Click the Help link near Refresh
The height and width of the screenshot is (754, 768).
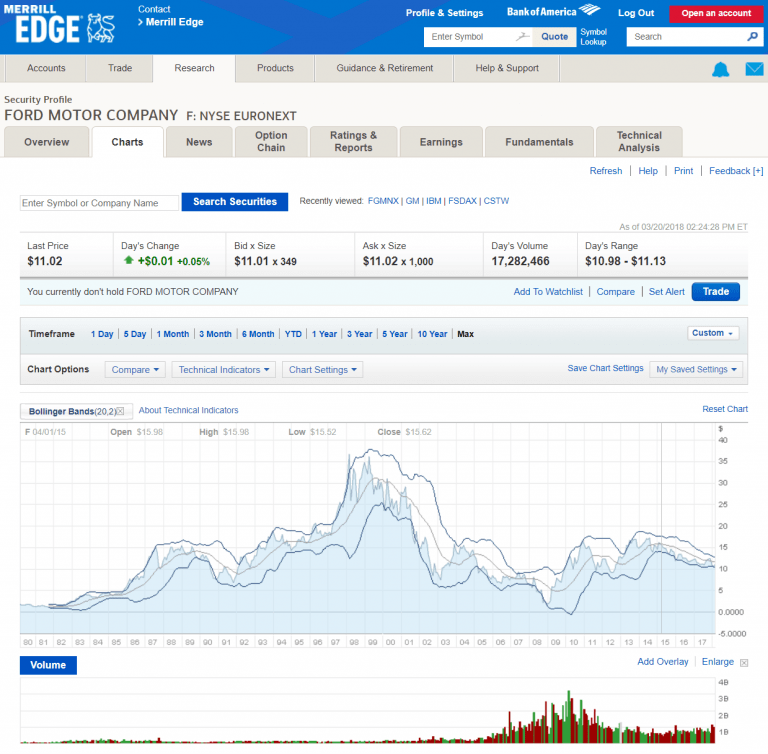(648, 170)
